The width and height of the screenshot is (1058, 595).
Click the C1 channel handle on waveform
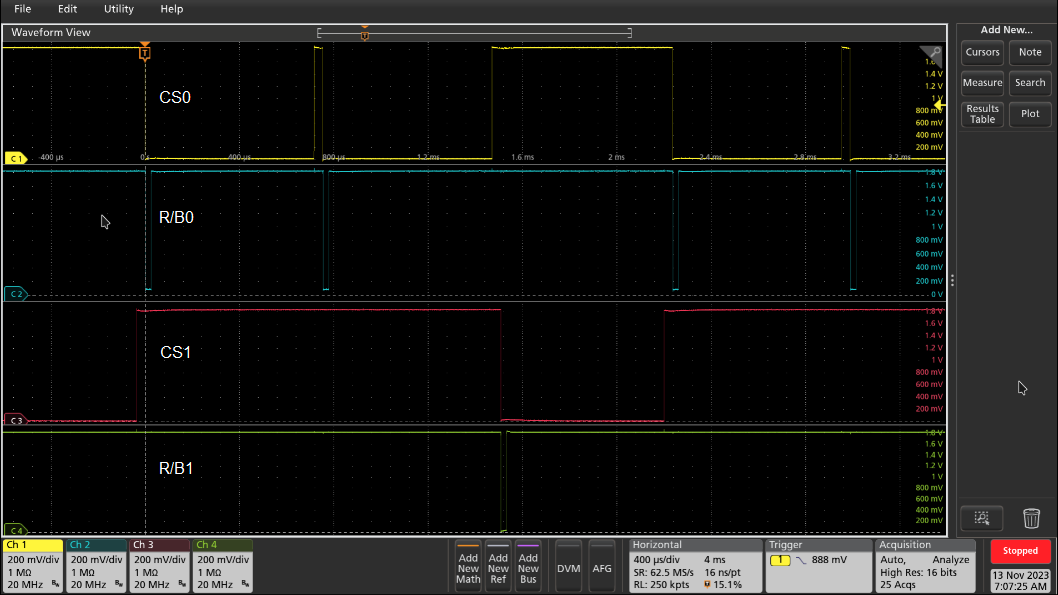15,158
